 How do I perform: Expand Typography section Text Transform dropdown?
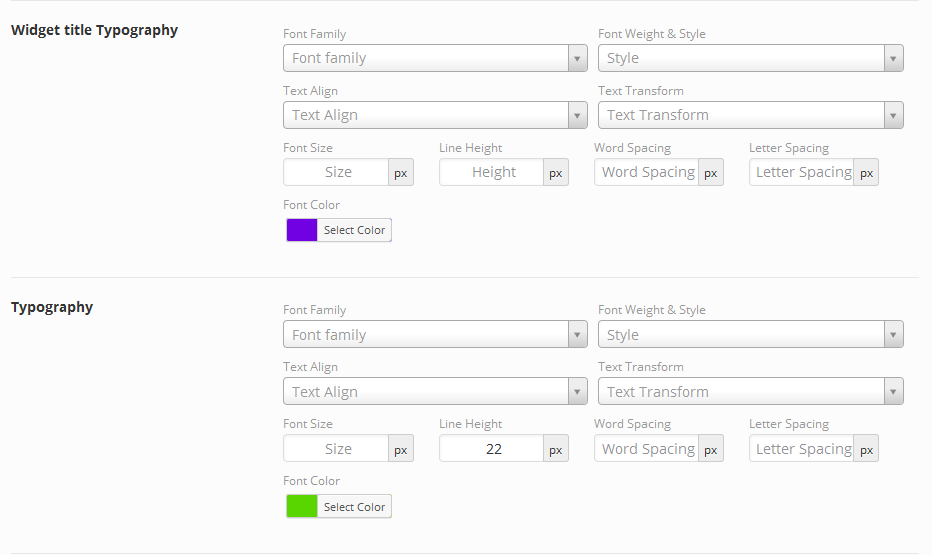point(751,392)
